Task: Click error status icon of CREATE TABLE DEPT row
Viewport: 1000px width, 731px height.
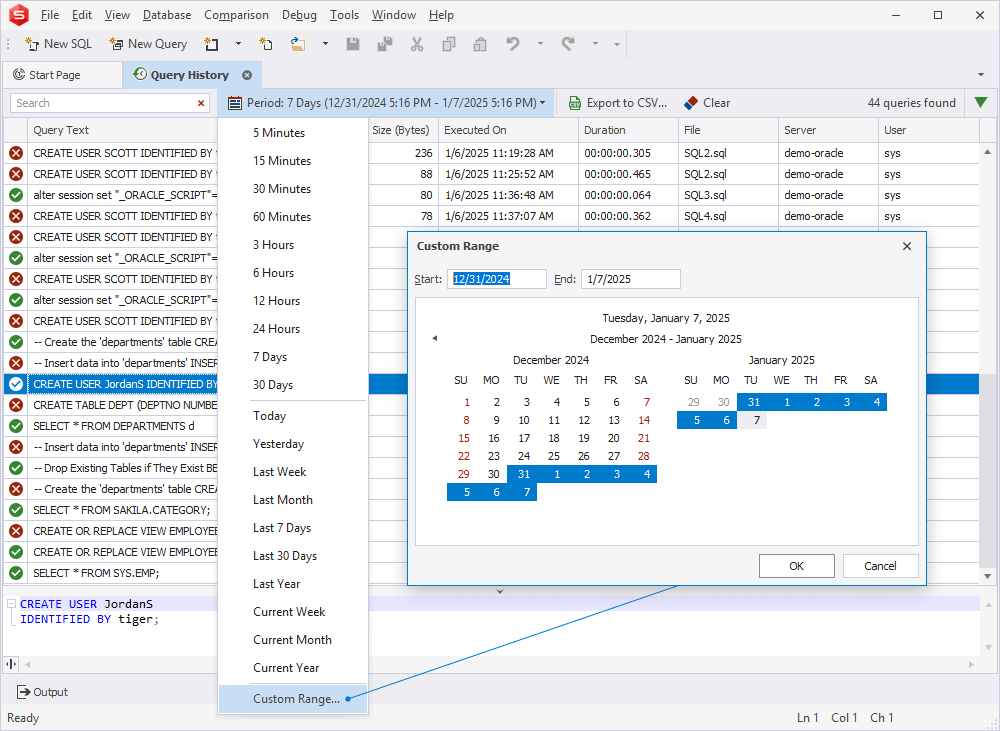Action: [x=16, y=405]
